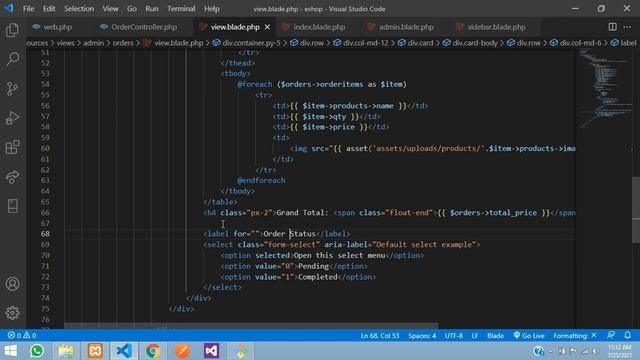This screenshot has height=360, width=640.
Task: Click the Split Editor Right icon
Action: (x=612, y=27)
